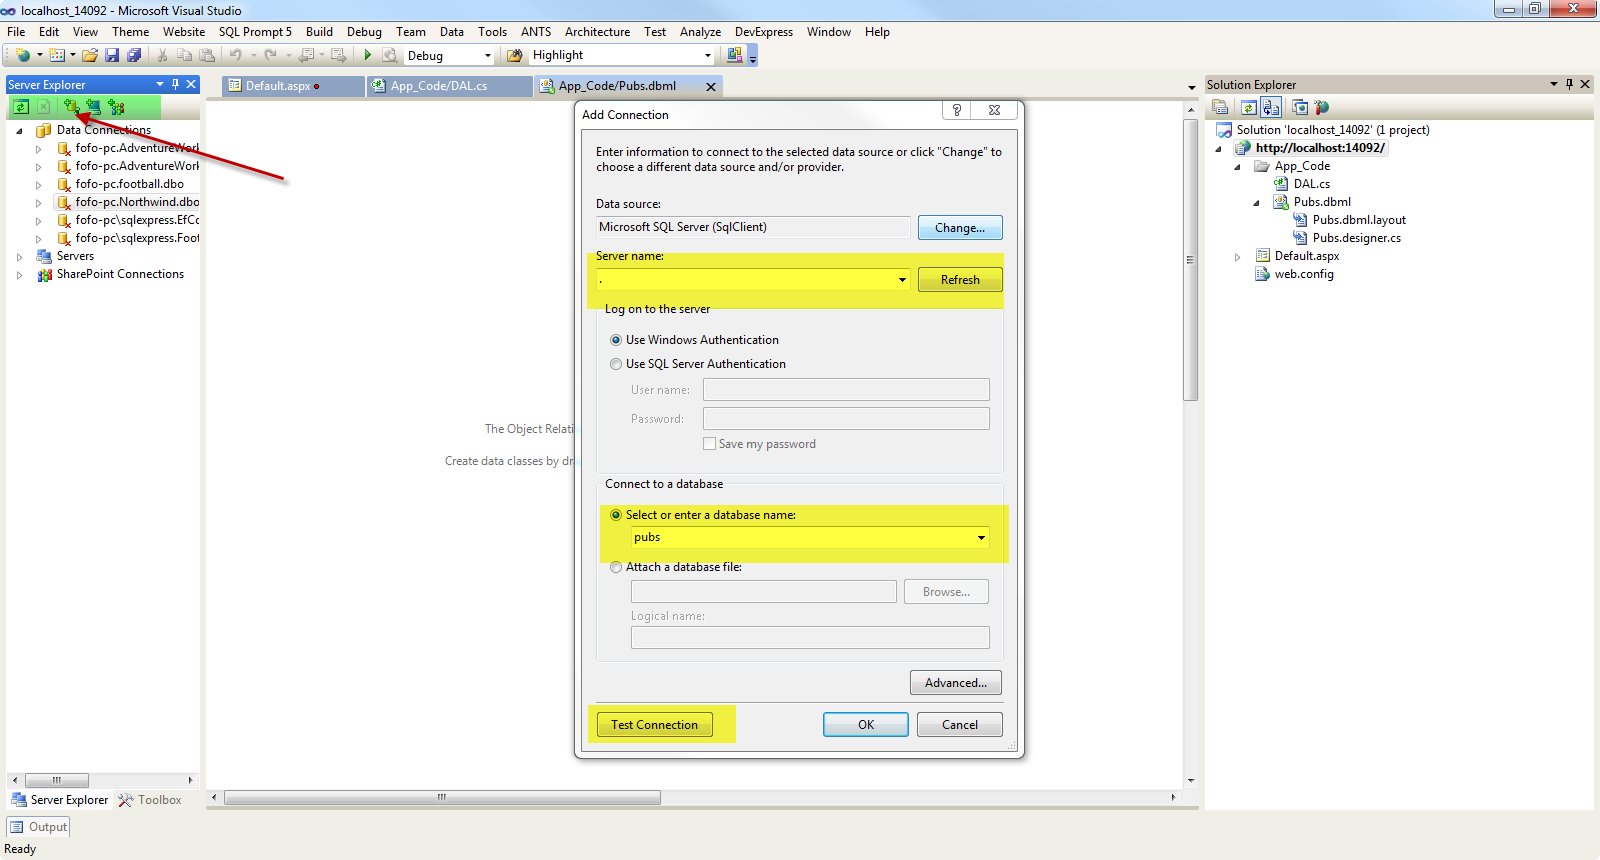Viewport: 1600px width, 860px height.
Task: Expand Default.aspx in Solution Explorer
Action: tap(1237, 257)
